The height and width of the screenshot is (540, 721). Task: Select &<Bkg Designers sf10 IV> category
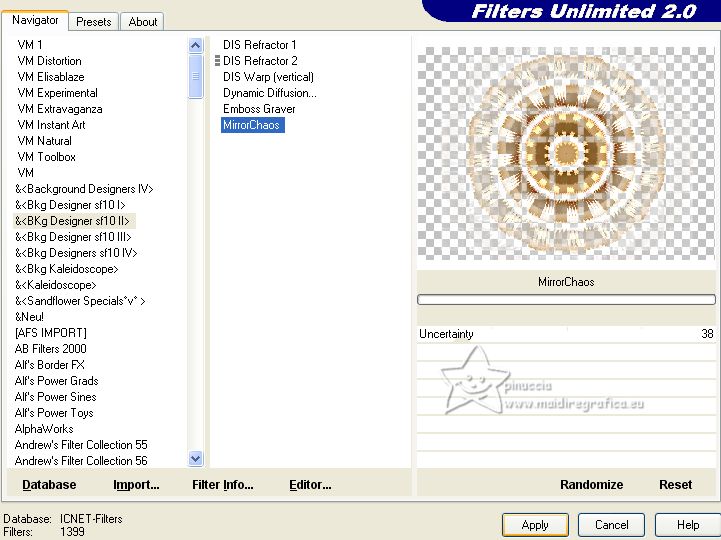pyautogui.click(x=76, y=253)
